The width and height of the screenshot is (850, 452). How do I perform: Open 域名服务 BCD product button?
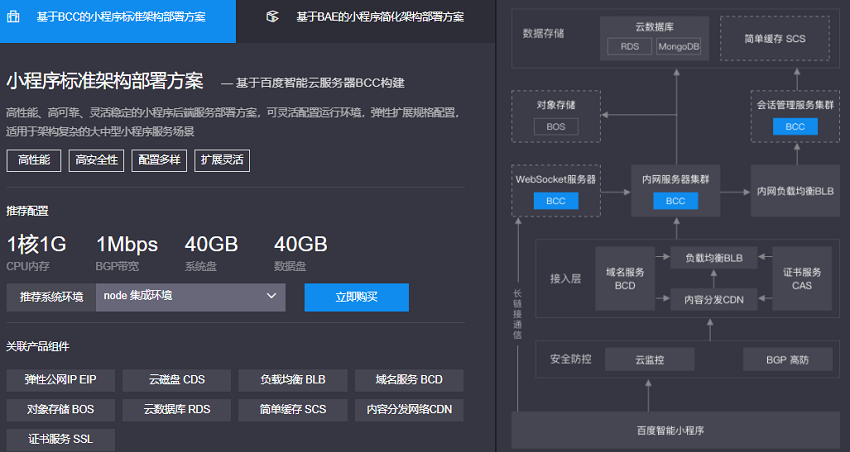(409, 380)
